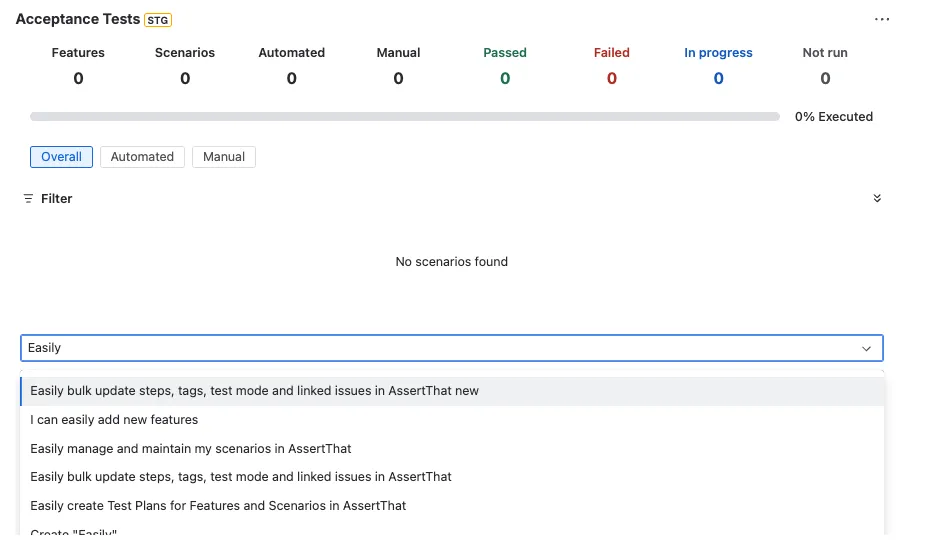Click the STG environment badge
Image resolution: width=926 pixels, height=559 pixels.
(158, 20)
